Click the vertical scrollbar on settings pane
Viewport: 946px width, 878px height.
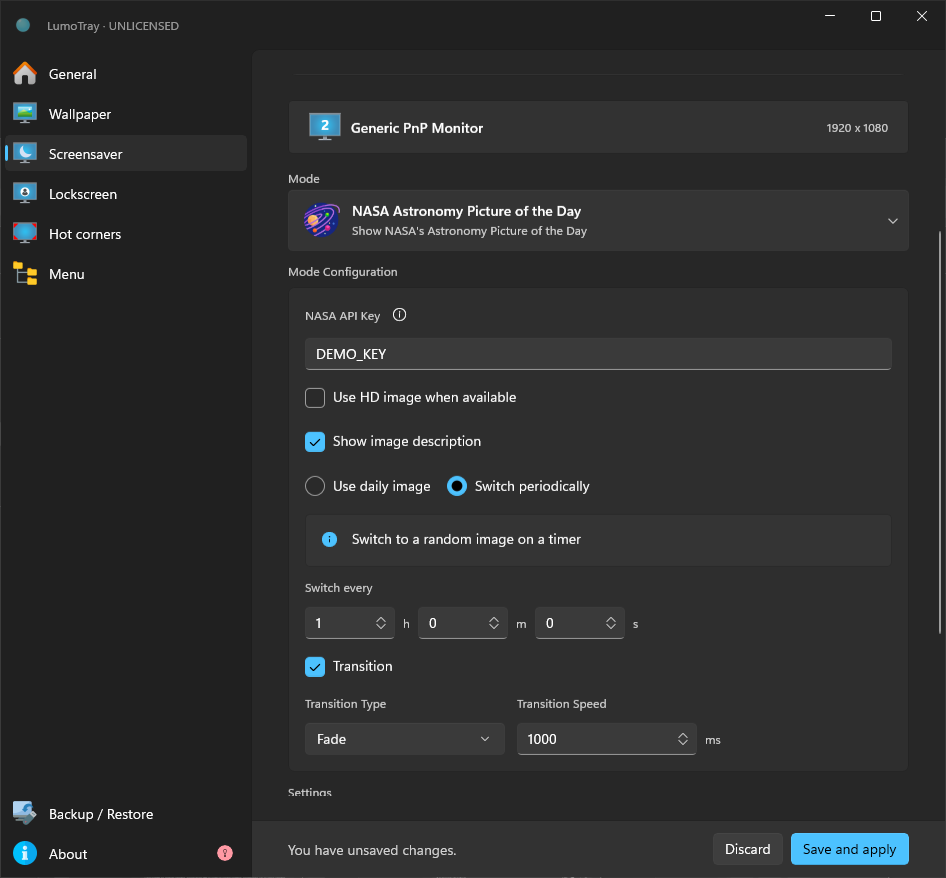[x=940, y=432]
